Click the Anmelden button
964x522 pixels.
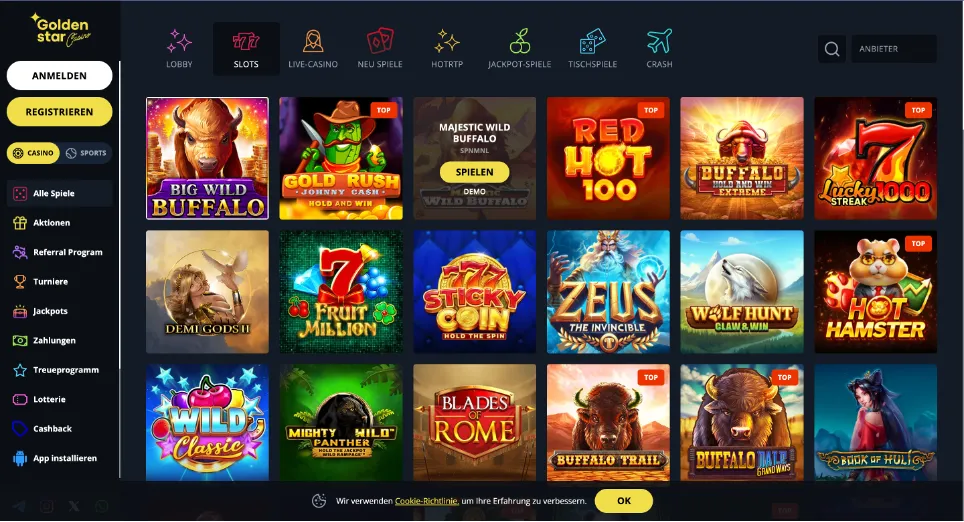[60, 76]
